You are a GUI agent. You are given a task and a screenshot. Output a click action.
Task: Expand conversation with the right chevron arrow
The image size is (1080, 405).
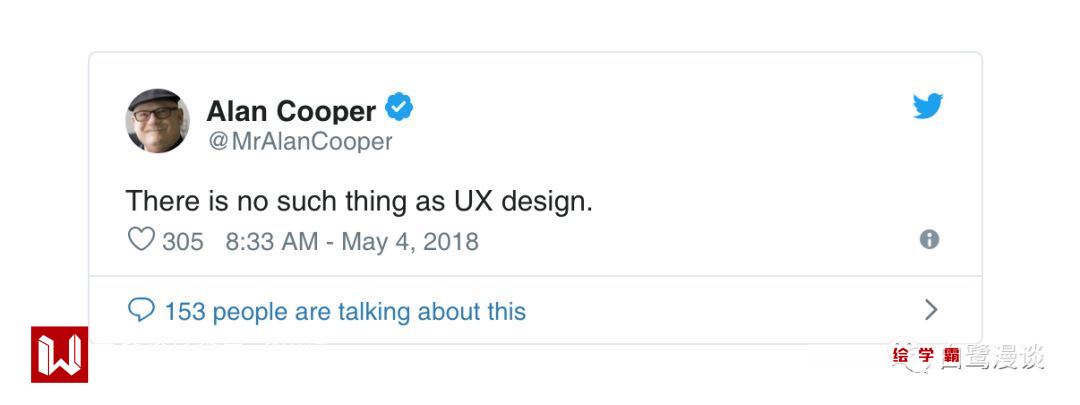[931, 310]
